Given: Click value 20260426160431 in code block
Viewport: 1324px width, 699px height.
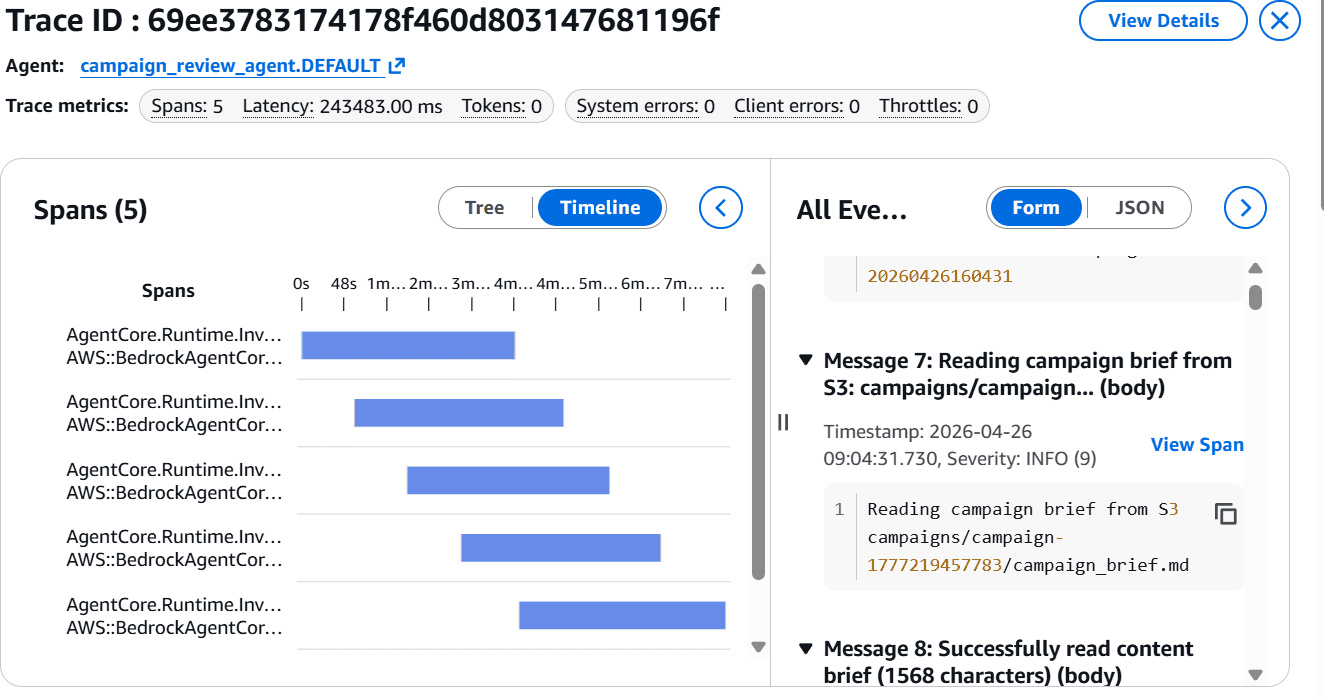Looking at the screenshot, I should 940,275.
